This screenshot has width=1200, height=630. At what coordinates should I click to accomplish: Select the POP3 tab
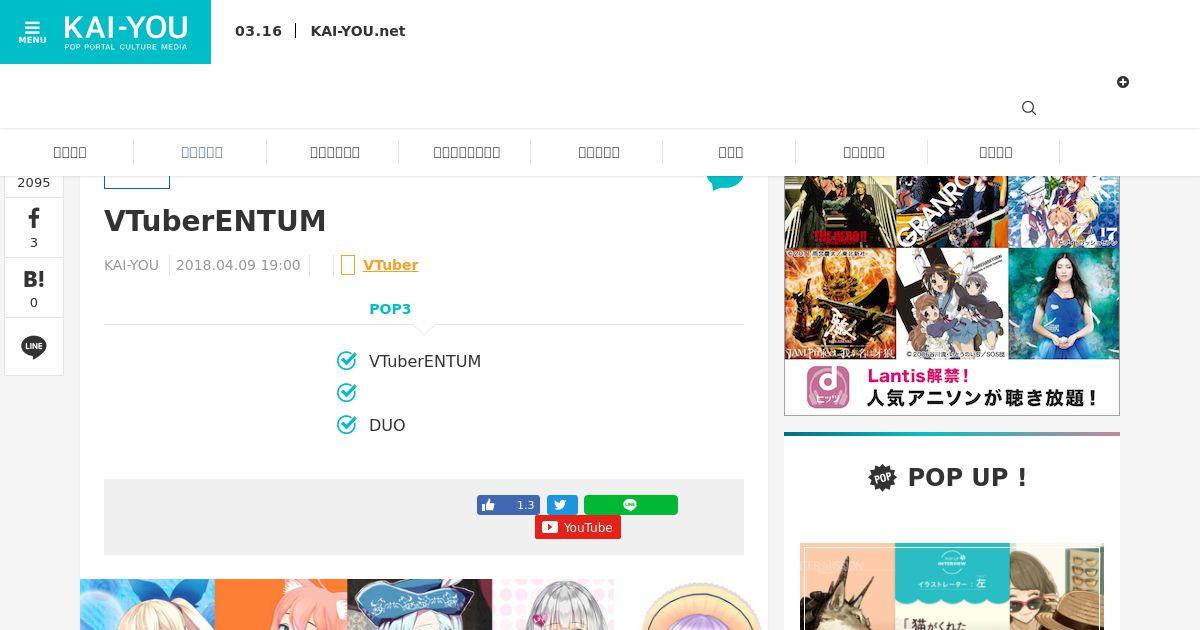click(x=390, y=309)
